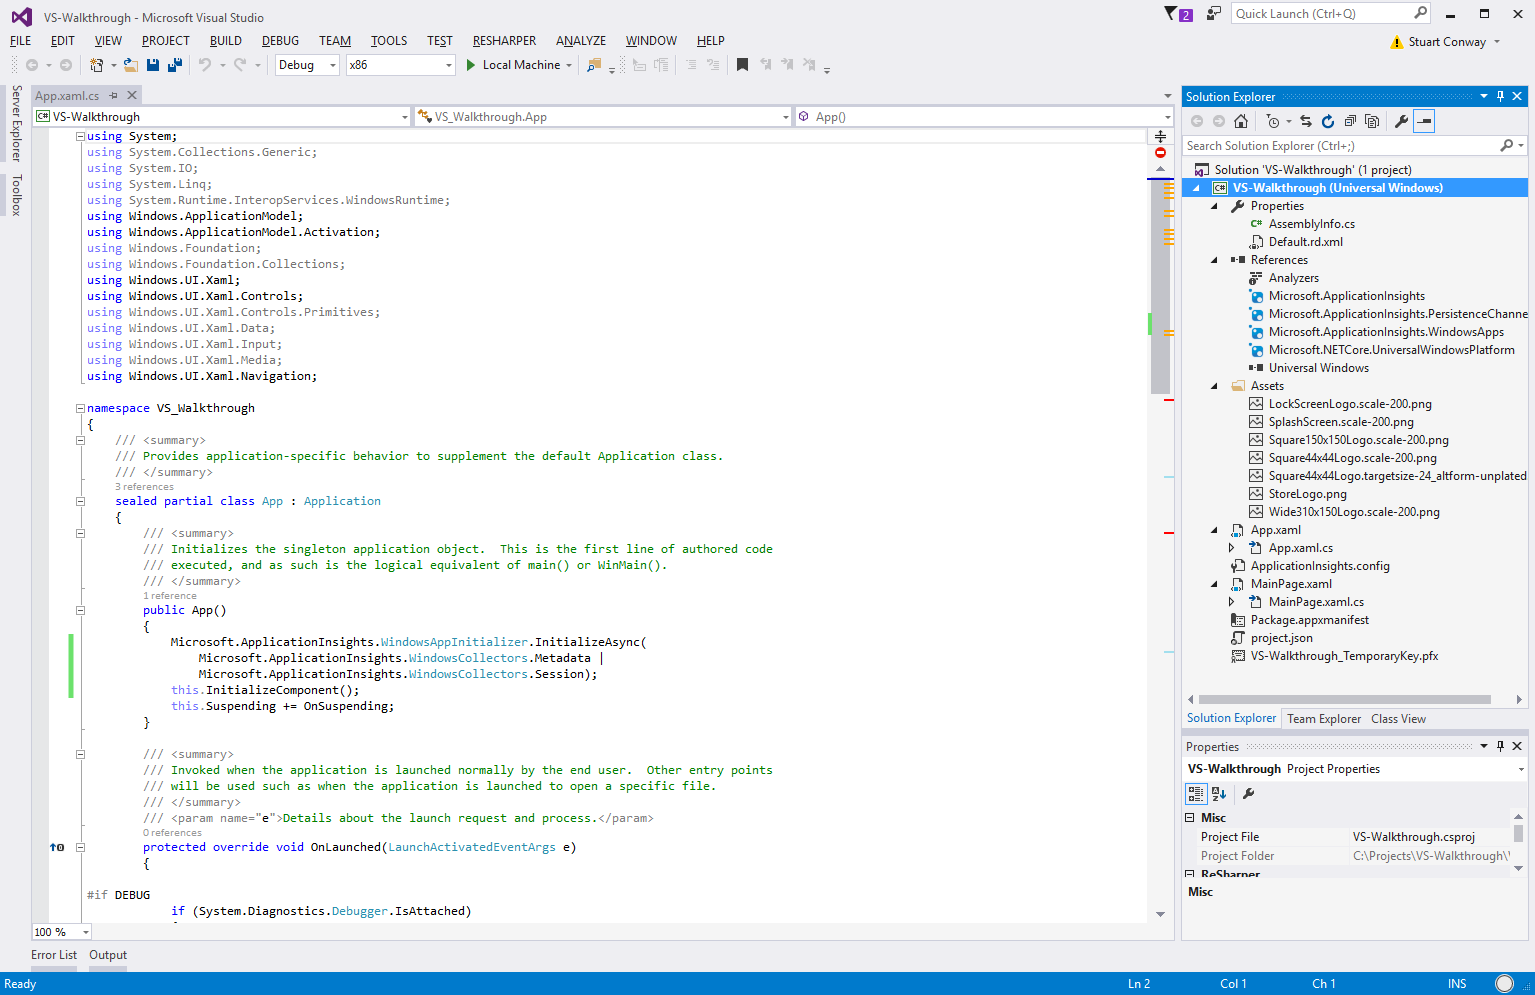Open the VS_Walkthrough.App type dropdown
1535x995 pixels.
pyautogui.click(x=603, y=117)
